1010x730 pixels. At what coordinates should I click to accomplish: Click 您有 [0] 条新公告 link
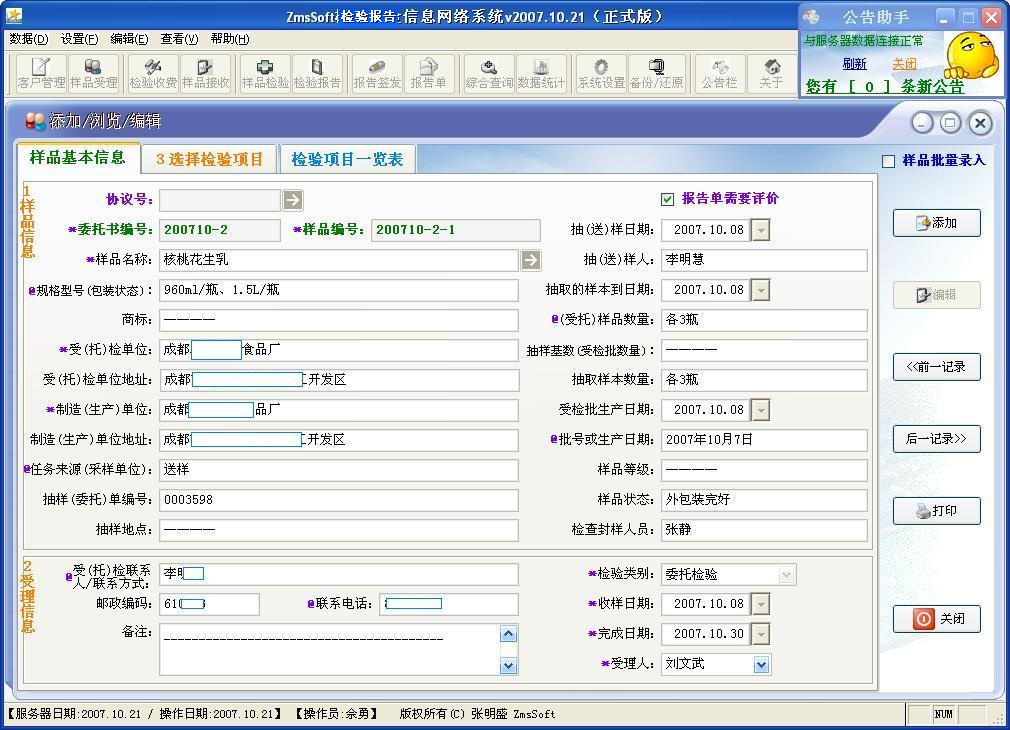[x=885, y=86]
